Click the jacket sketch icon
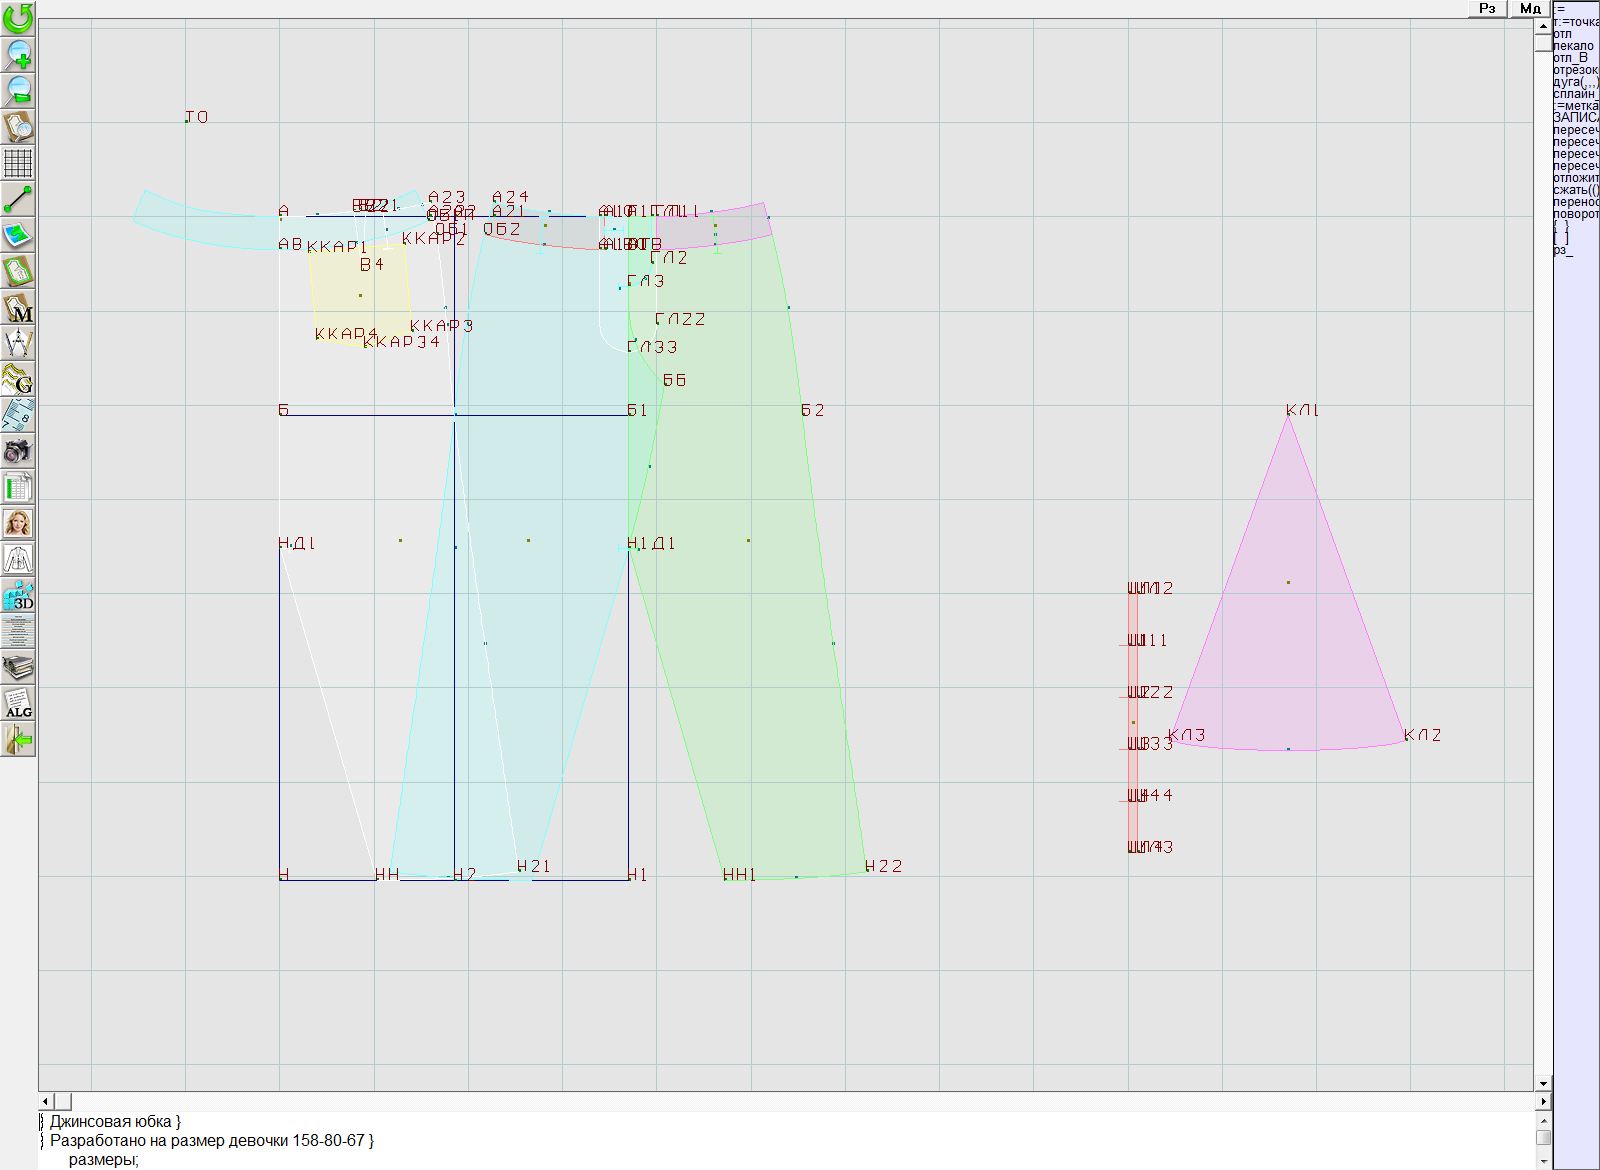Image resolution: width=1600 pixels, height=1170 pixels. (x=19, y=559)
